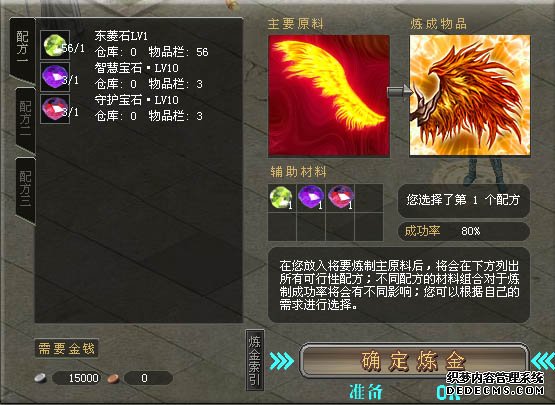Screen dimensions: 555x405
Task: Click the silver money field showing 15000
Action: (x=77, y=378)
